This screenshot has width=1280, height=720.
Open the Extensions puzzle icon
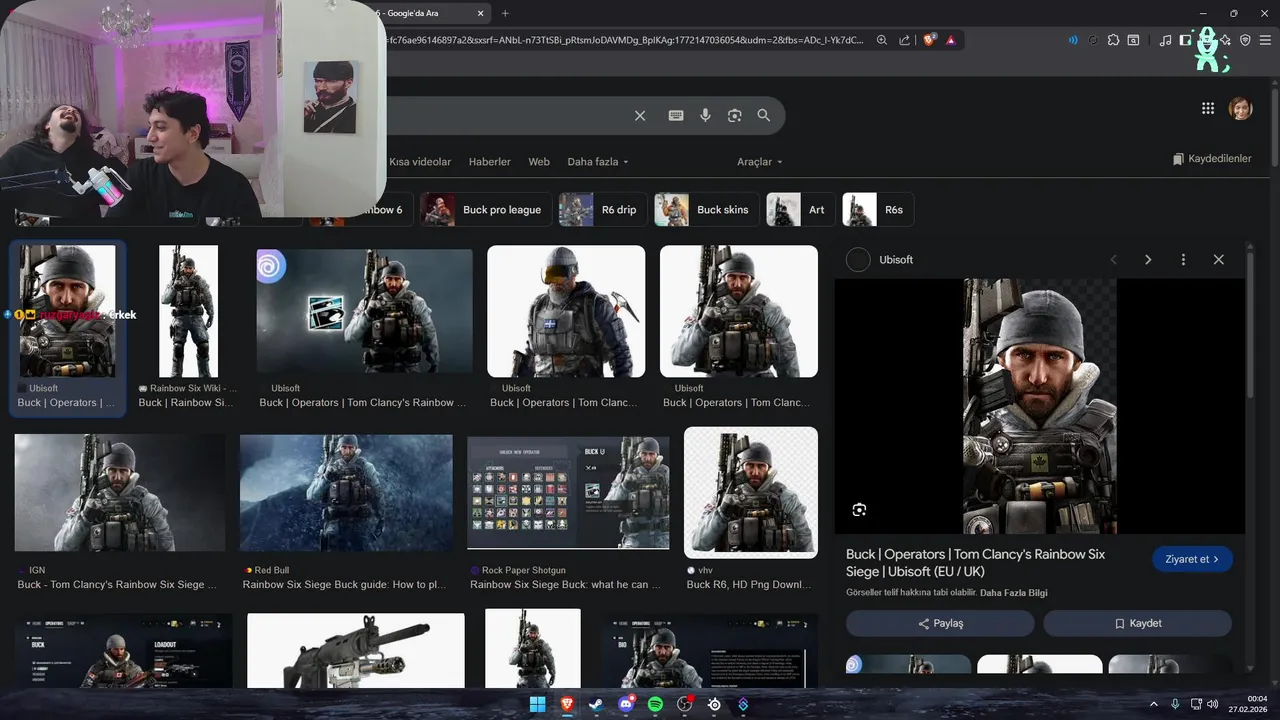coord(1113,41)
